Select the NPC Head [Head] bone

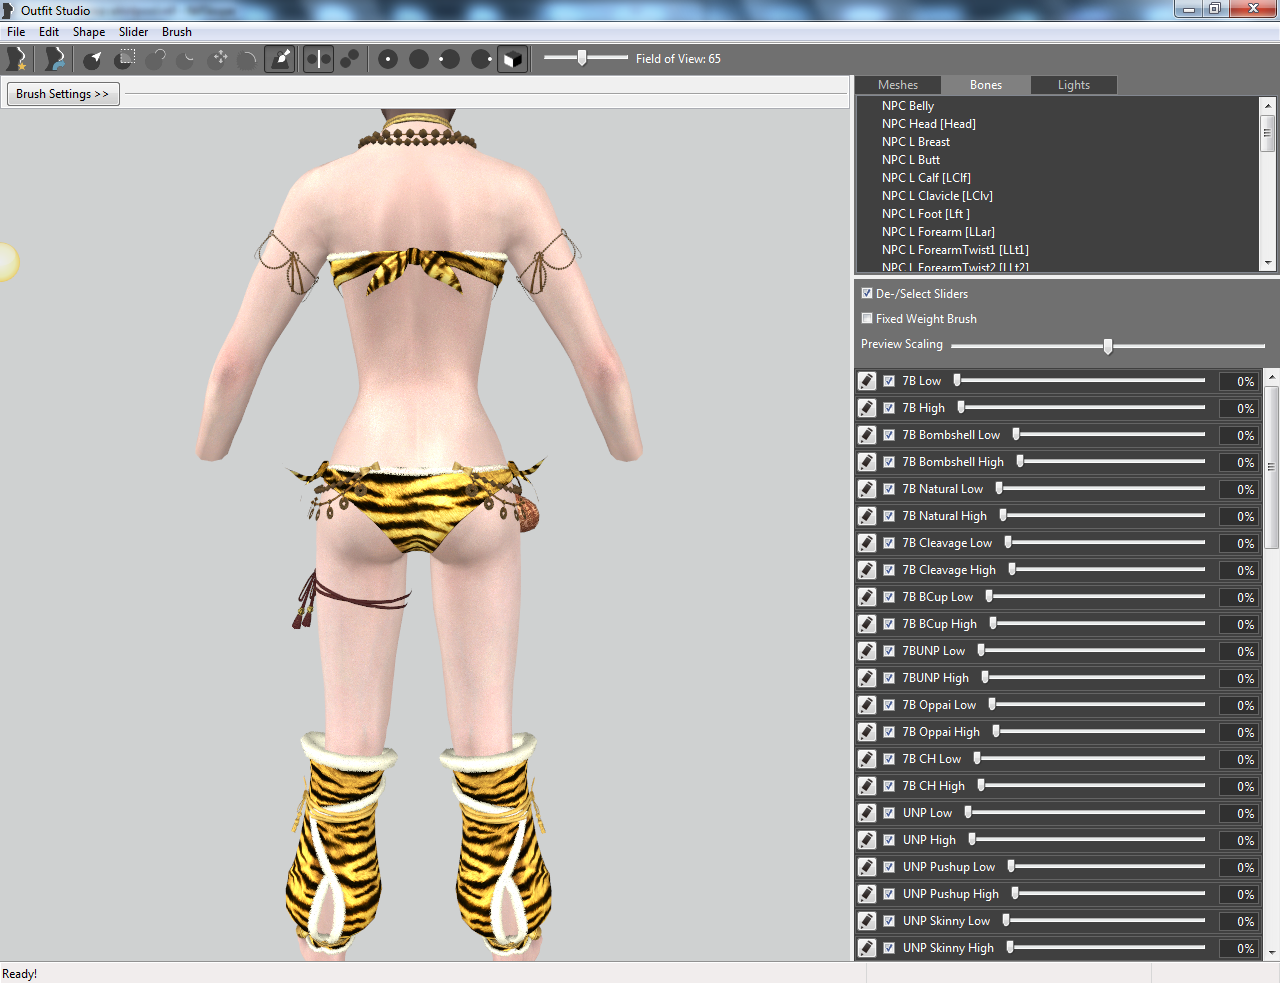tap(929, 124)
